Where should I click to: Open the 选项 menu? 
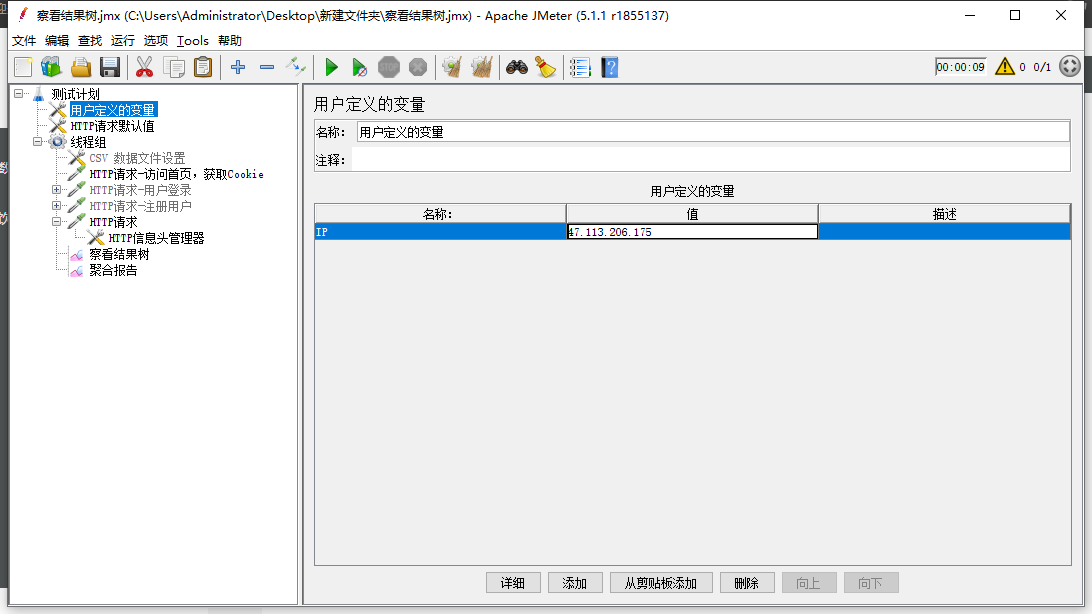155,40
